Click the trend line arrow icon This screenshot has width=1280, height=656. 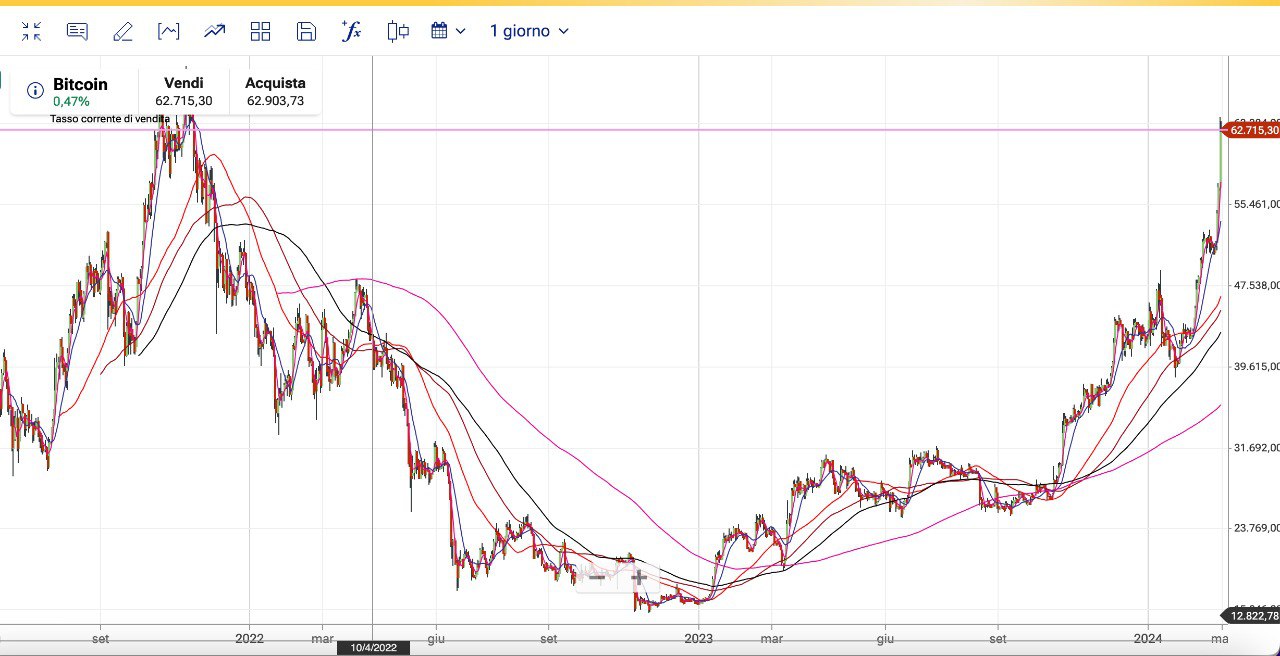[x=215, y=31]
